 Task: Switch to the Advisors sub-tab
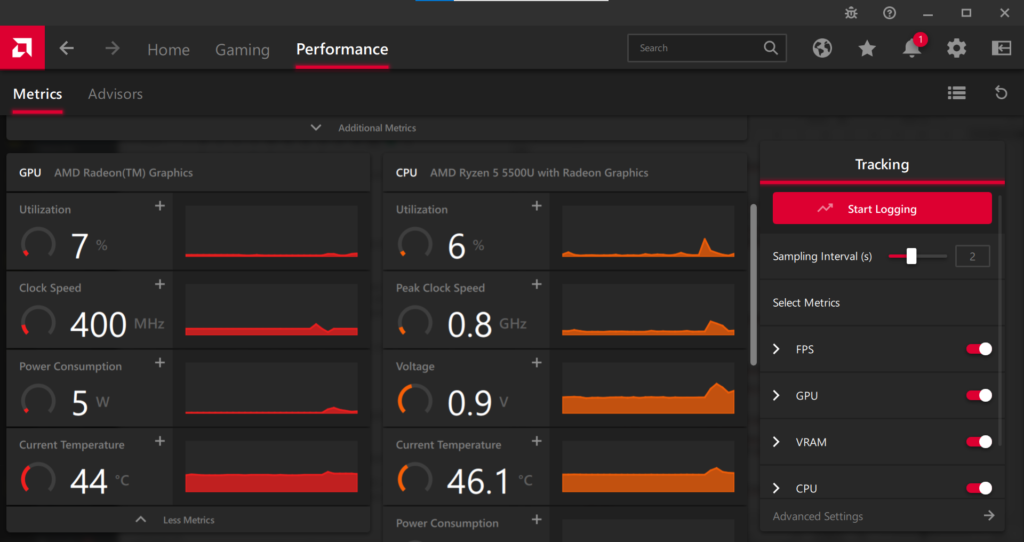point(115,94)
